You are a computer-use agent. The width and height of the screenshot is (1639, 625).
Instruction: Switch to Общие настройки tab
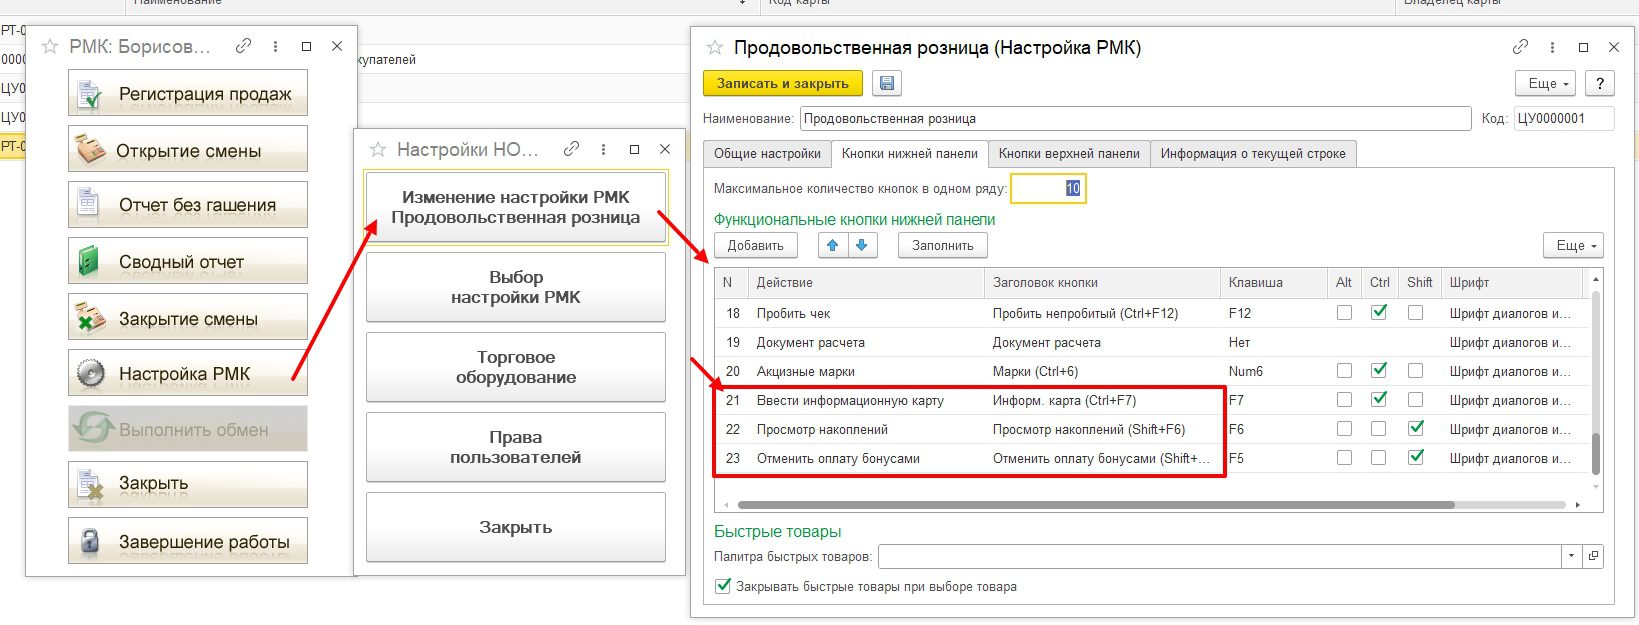coord(767,154)
